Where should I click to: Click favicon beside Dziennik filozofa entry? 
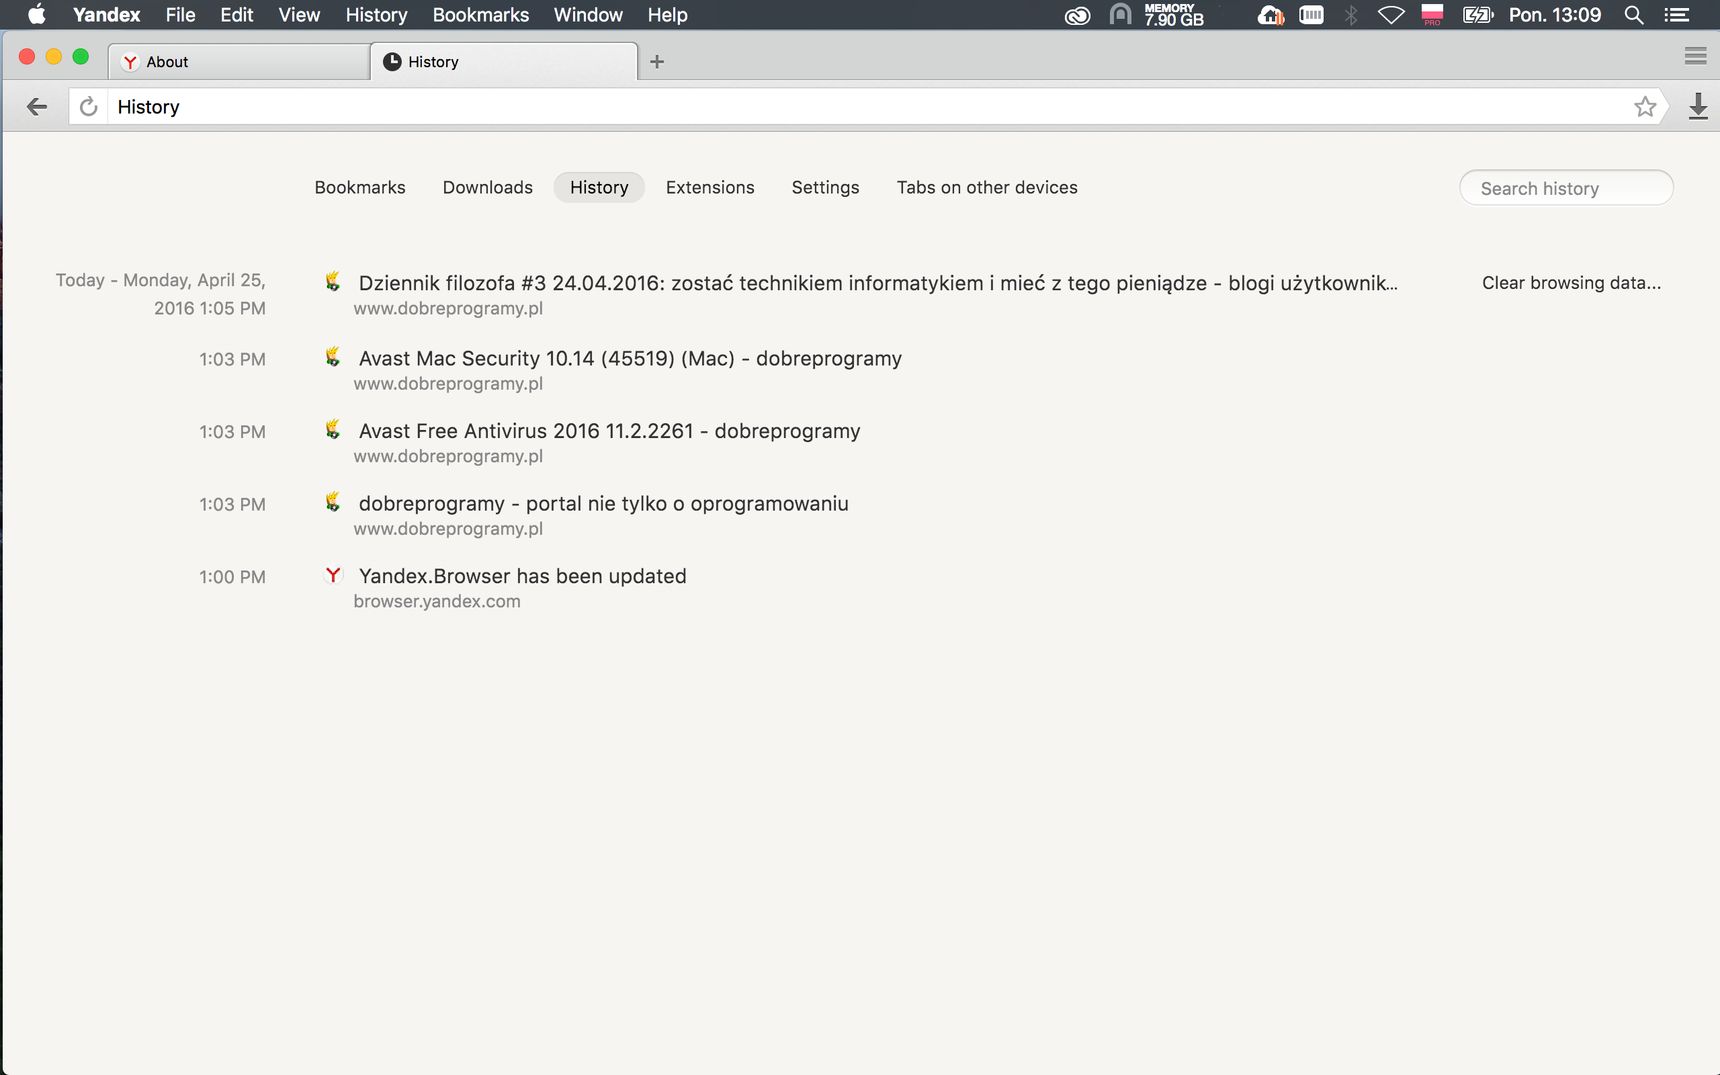point(333,282)
